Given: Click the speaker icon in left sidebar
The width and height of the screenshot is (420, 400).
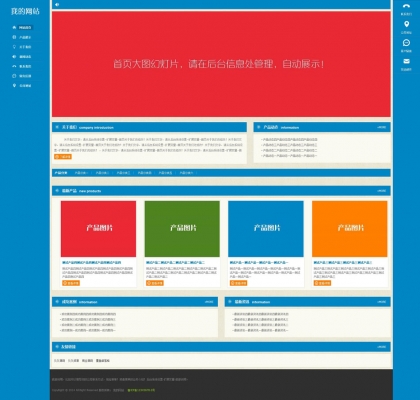Looking at the screenshot, I should [14, 56].
